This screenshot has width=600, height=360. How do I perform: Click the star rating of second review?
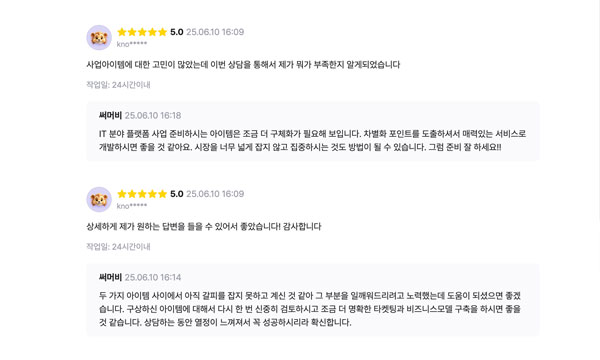tap(142, 194)
